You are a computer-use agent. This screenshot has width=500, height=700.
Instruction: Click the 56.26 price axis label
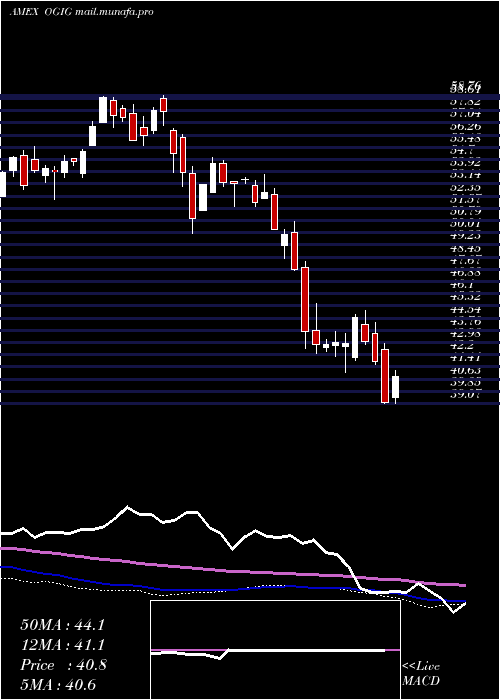[465, 127]
